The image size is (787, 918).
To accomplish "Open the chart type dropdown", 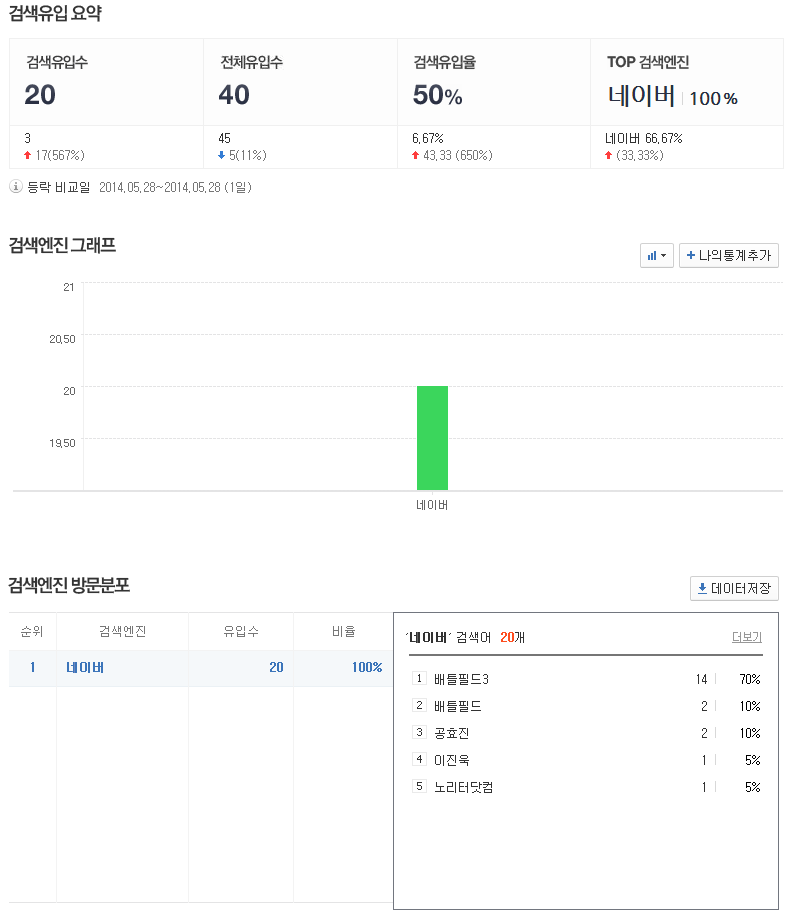I will coord(657,256).
